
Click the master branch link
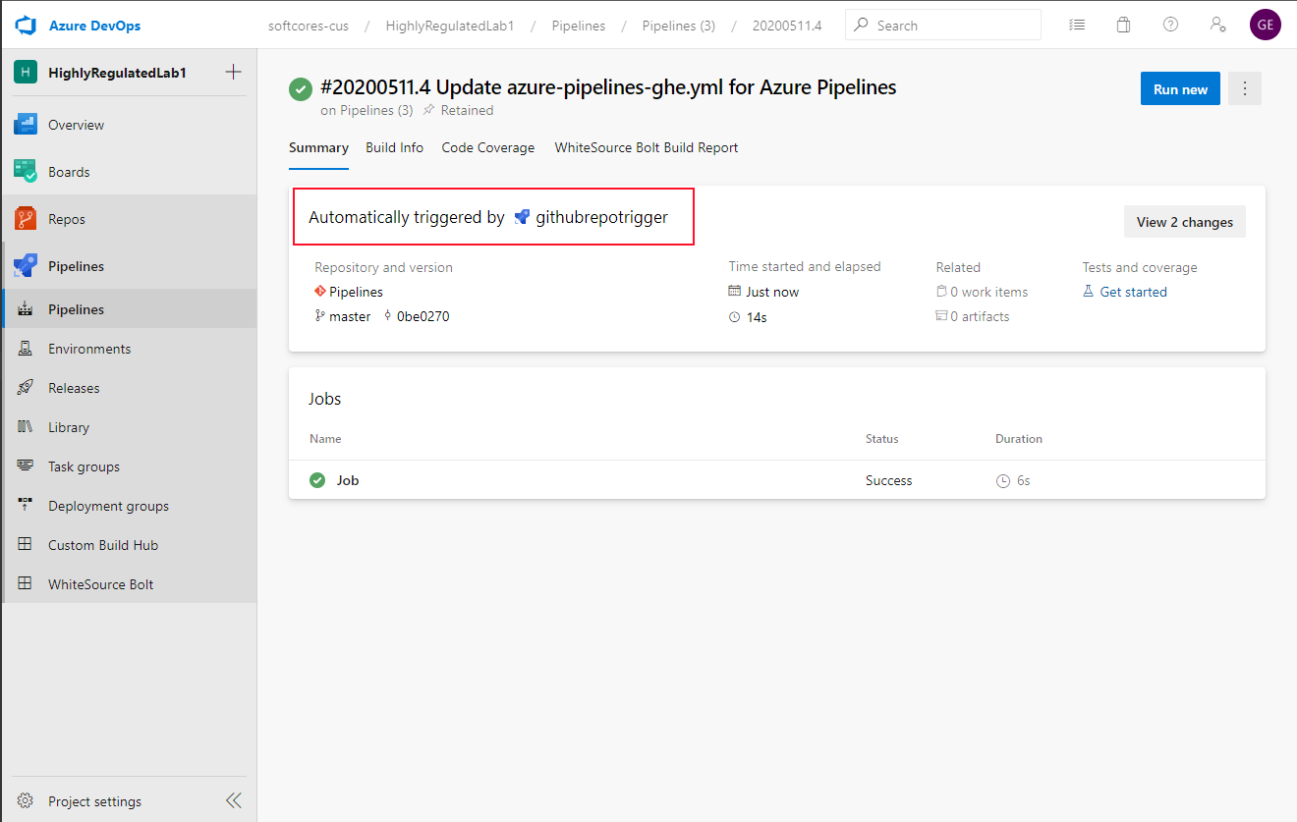[x=349, y=316]
